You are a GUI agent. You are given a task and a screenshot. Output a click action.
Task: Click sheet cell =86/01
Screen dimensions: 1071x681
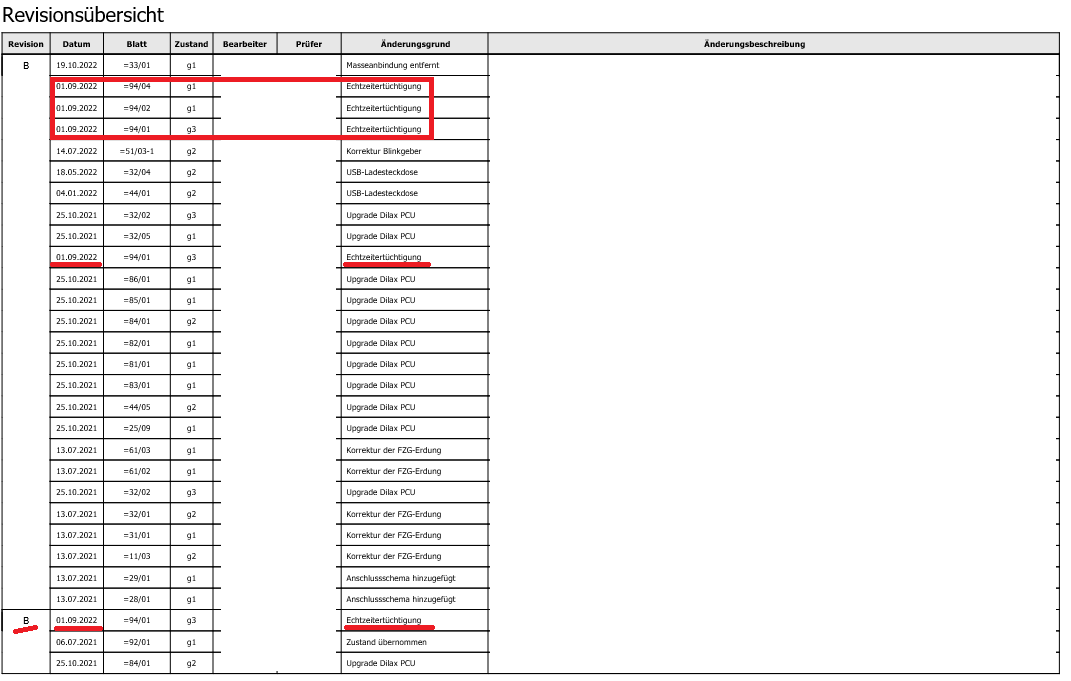coord(137,279)
